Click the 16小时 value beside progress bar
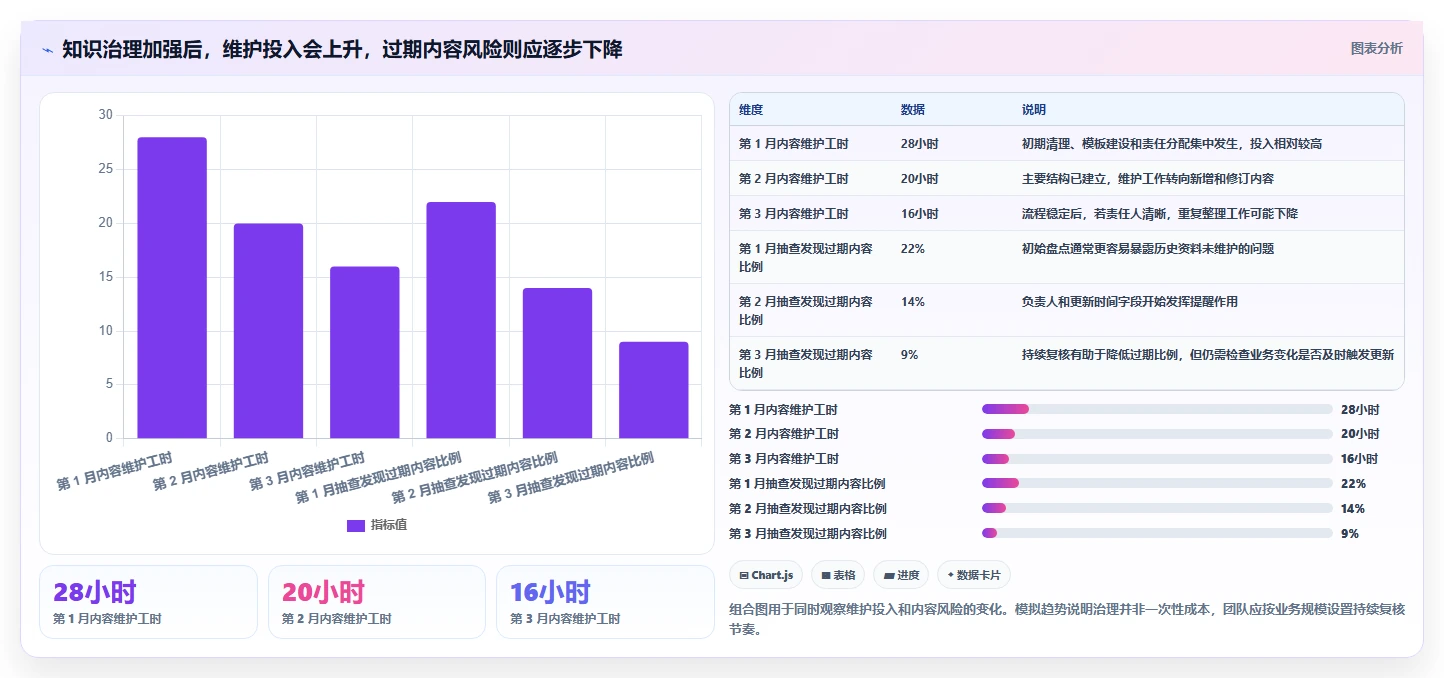This screenshot has width=1444, height=678. tap(1360, 459)
